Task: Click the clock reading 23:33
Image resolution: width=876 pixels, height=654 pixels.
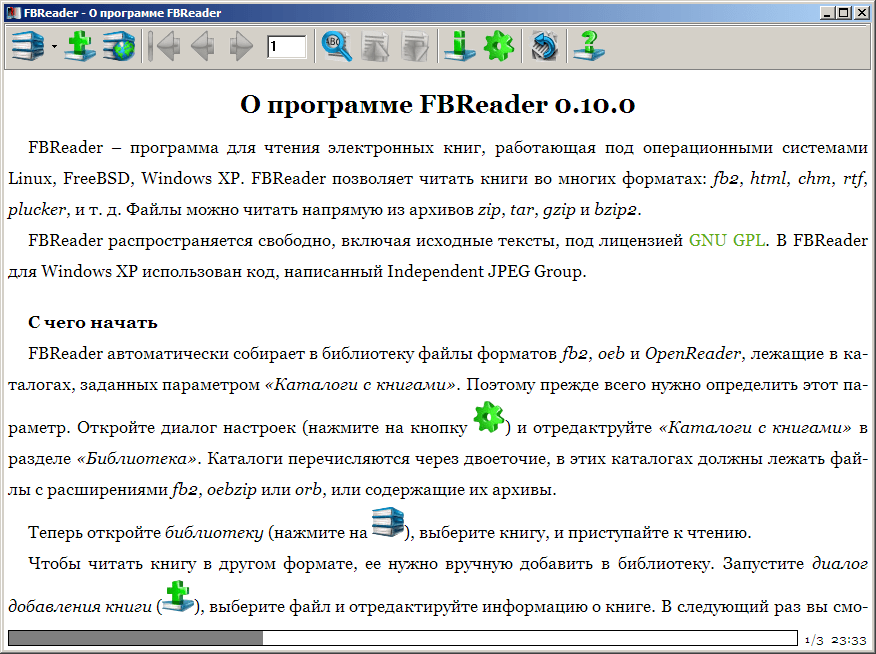Action: point(849,640)
